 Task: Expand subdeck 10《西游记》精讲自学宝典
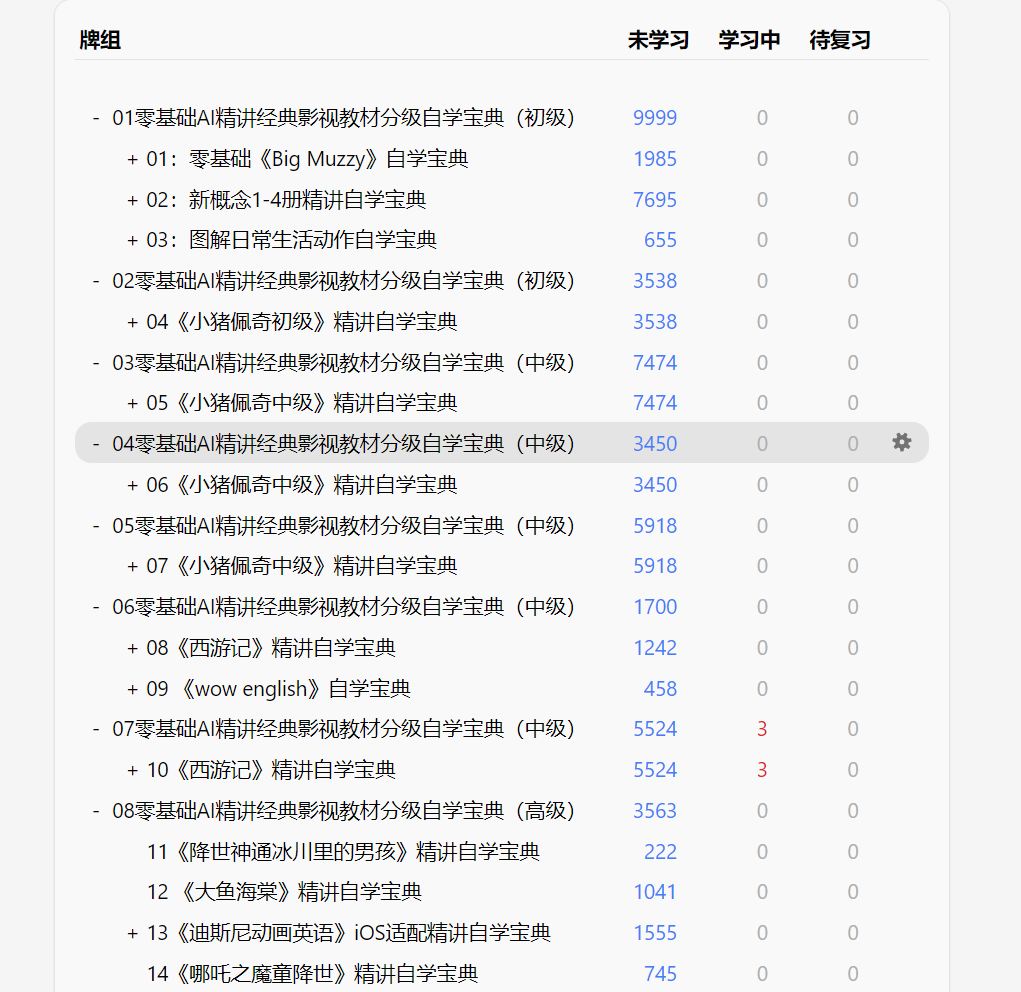[132, 770]
